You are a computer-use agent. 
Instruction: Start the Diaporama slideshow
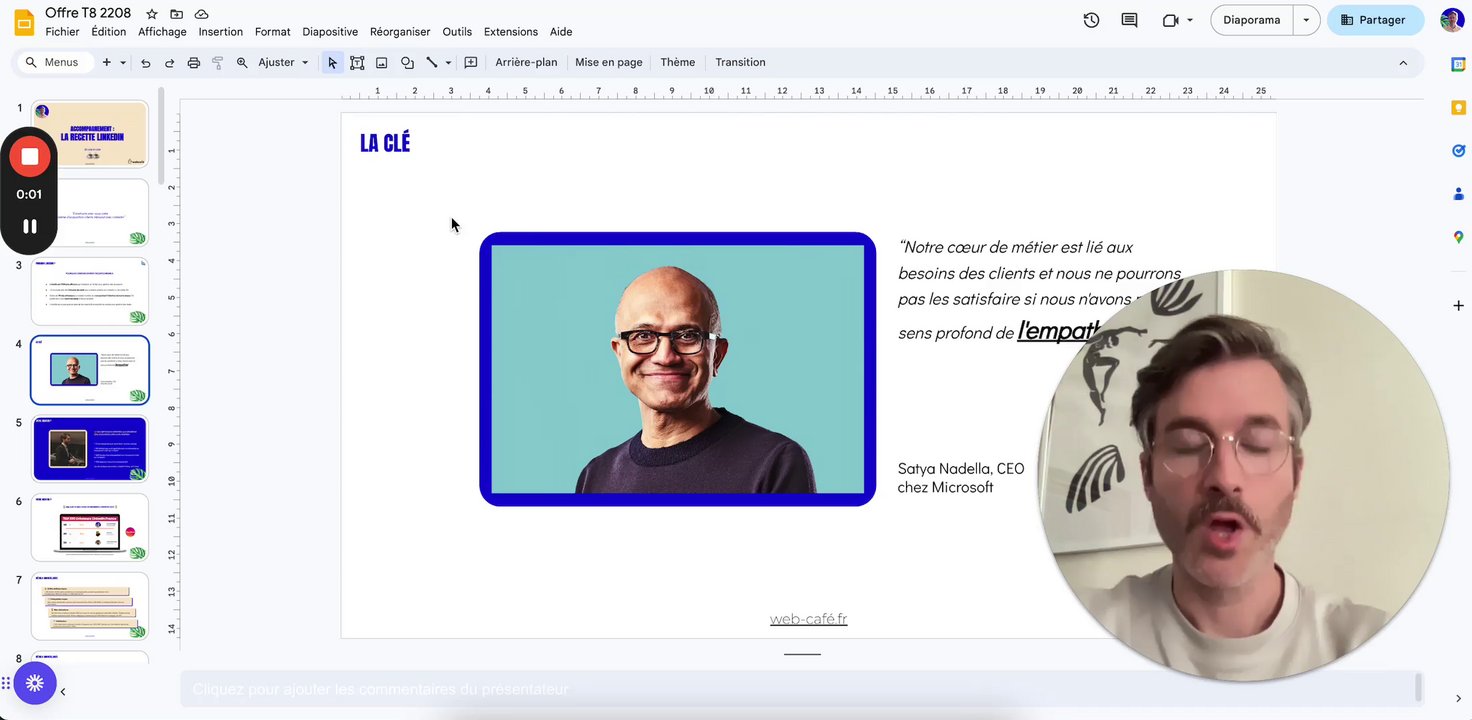pos(1251,20)
